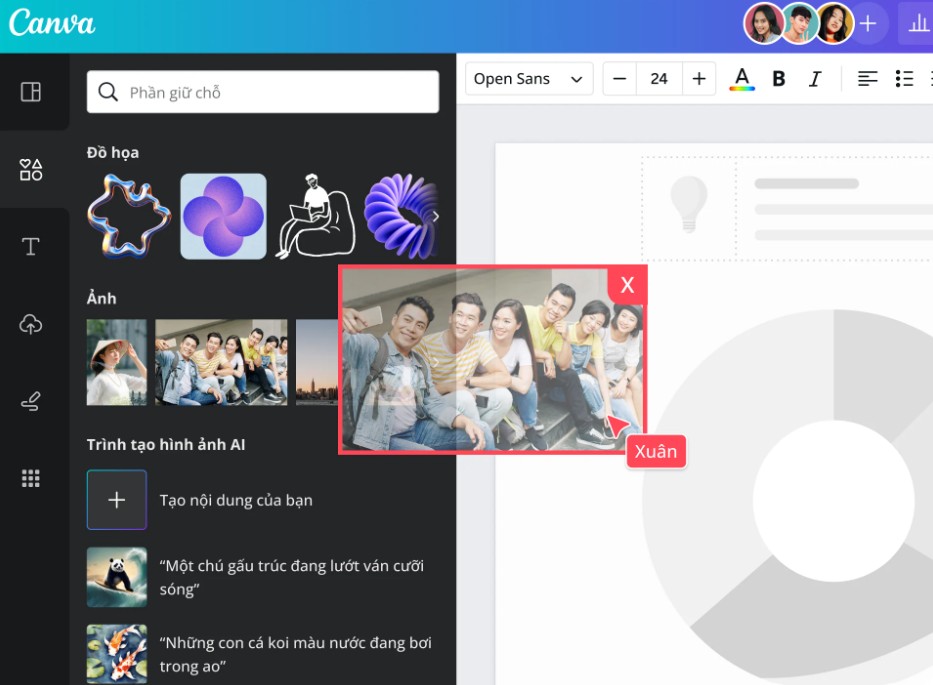Click the first collaborator avatar
This screenshot has width=933, height=685.
(x=763, y=24)
